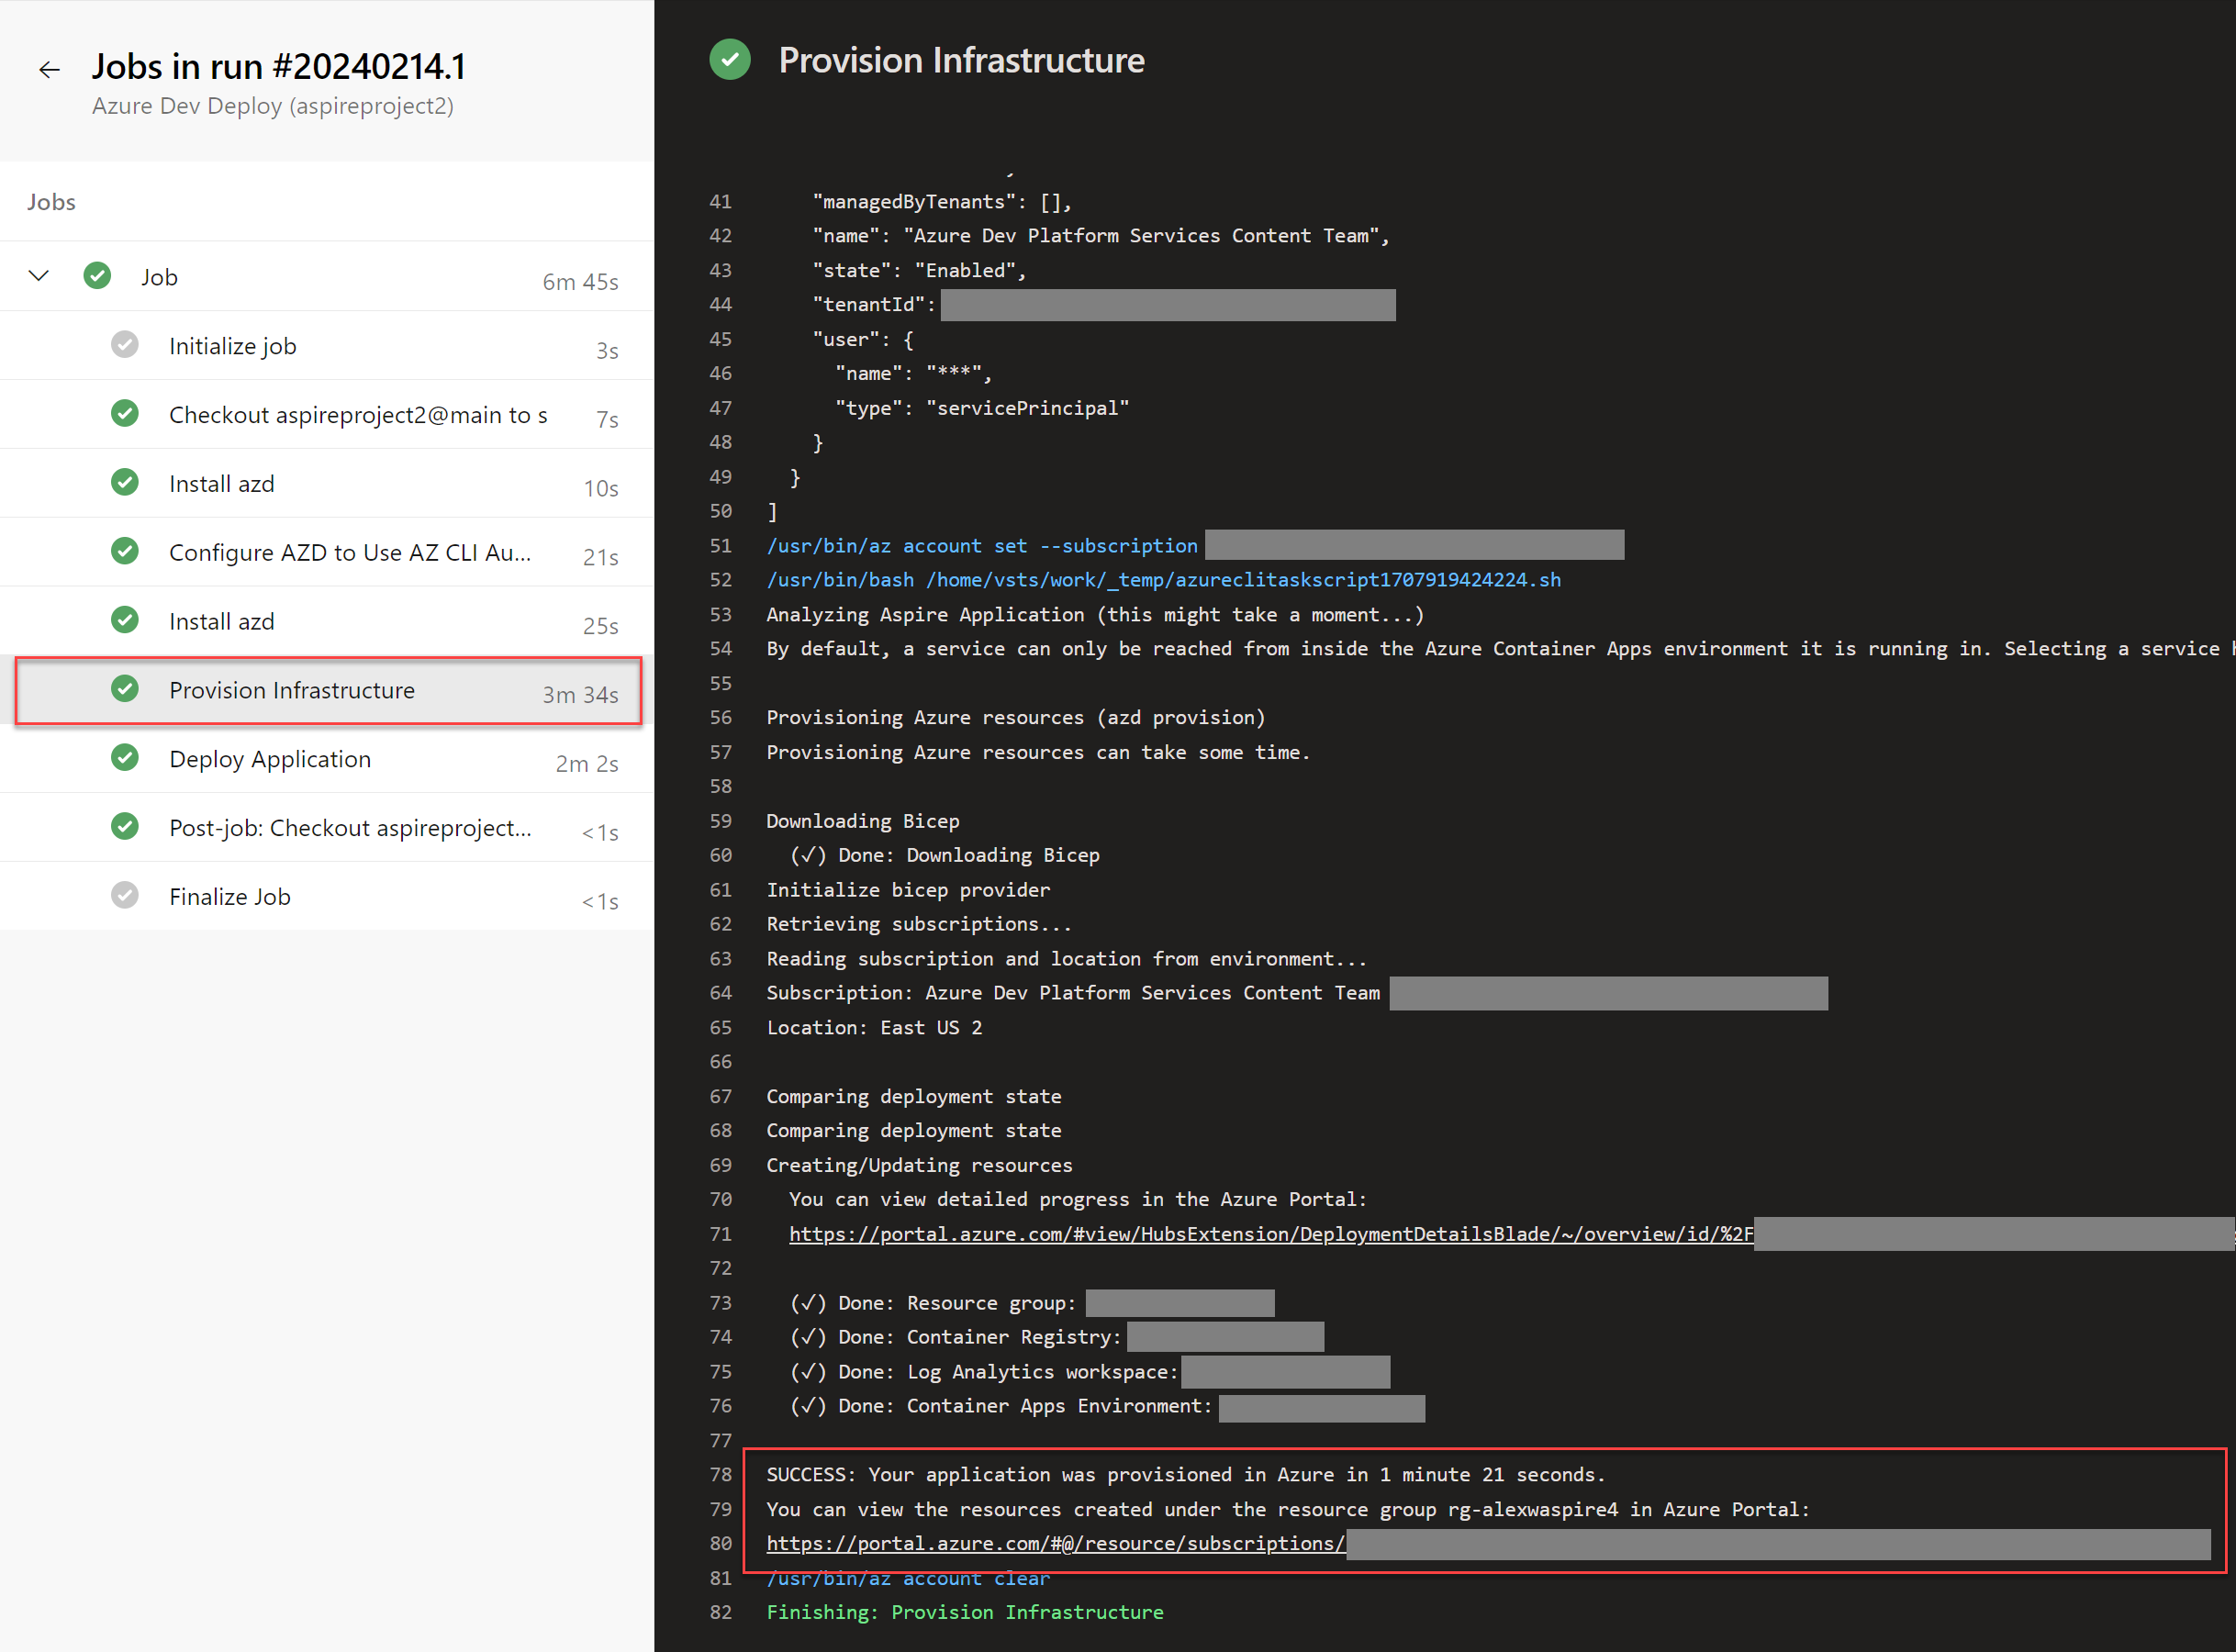Select the Deploy Application step
Viewport: 2236px width, 1652px height.
(327, 759)
